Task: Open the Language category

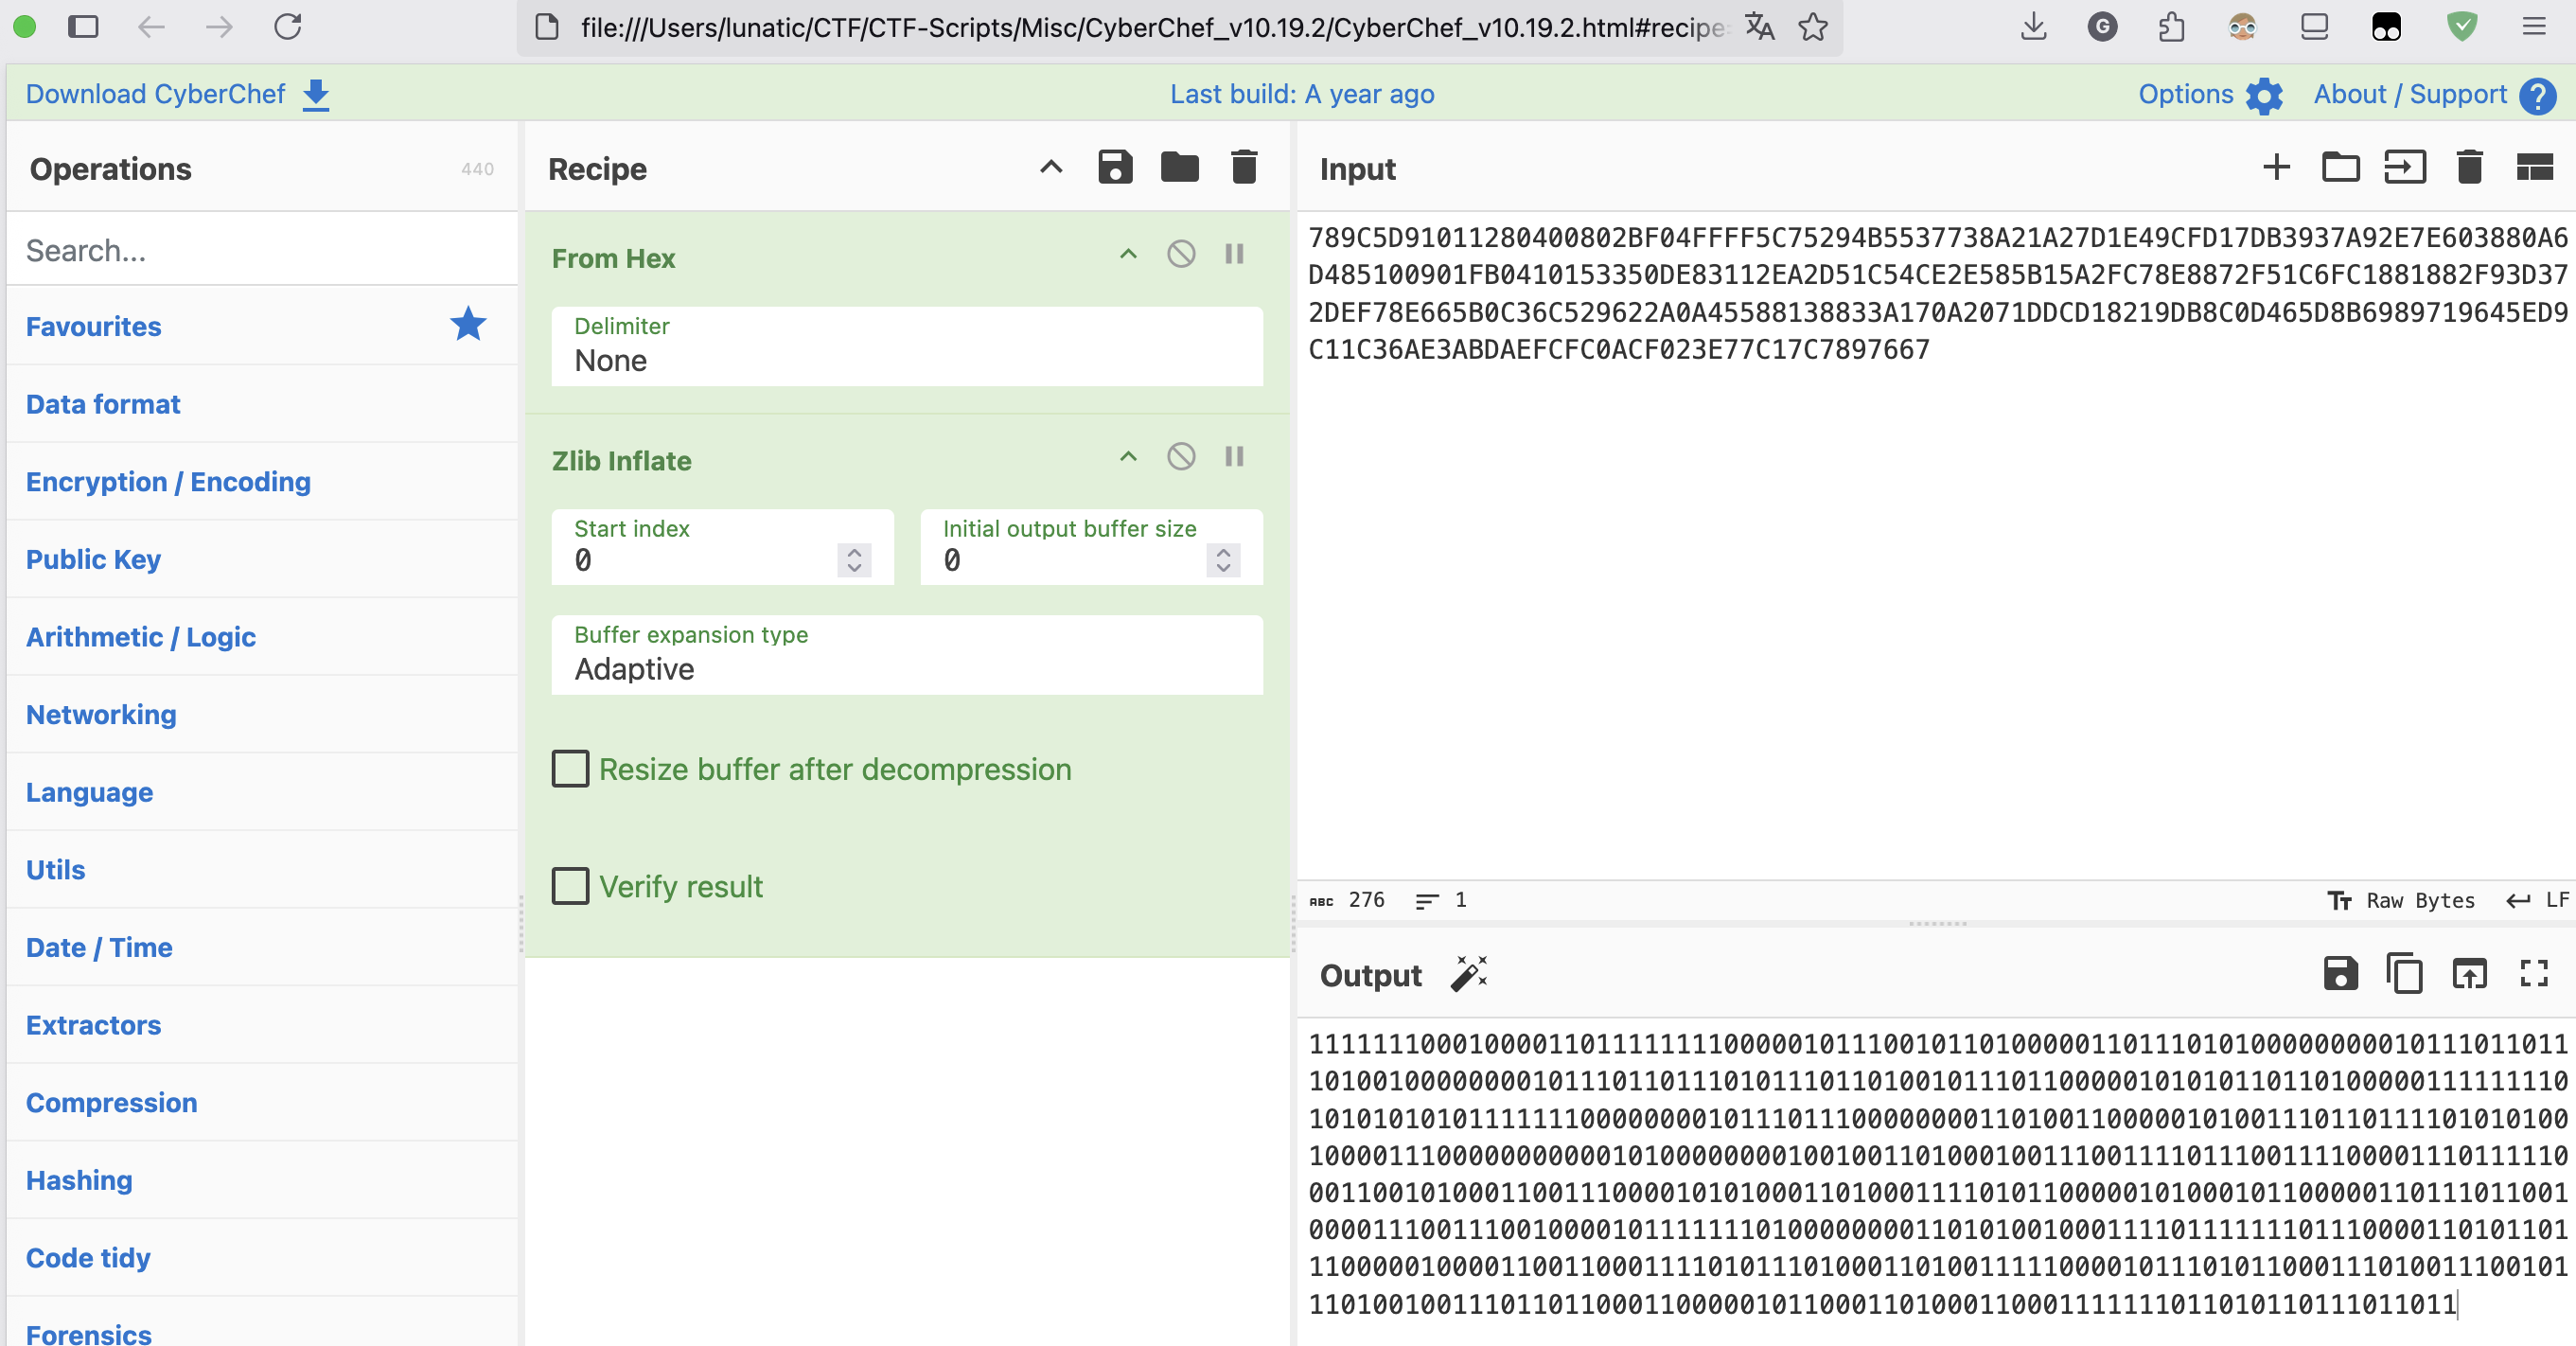Action: (262, 792)
